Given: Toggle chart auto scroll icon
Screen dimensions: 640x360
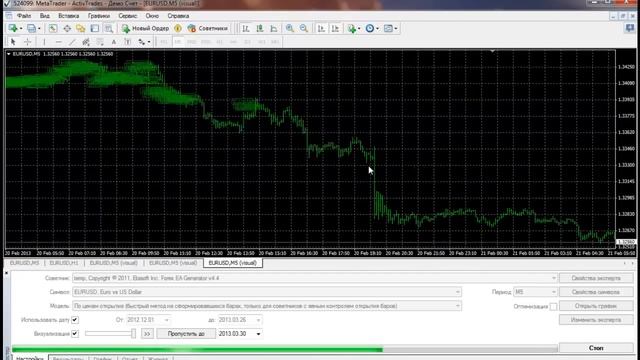Looking at the screenshot, I should [x=321, y=28].
